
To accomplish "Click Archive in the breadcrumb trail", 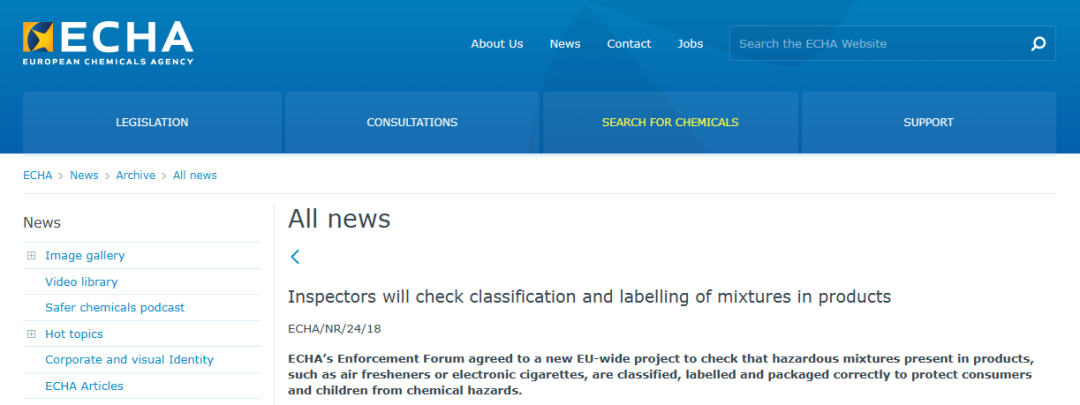I will pos(135,175).
